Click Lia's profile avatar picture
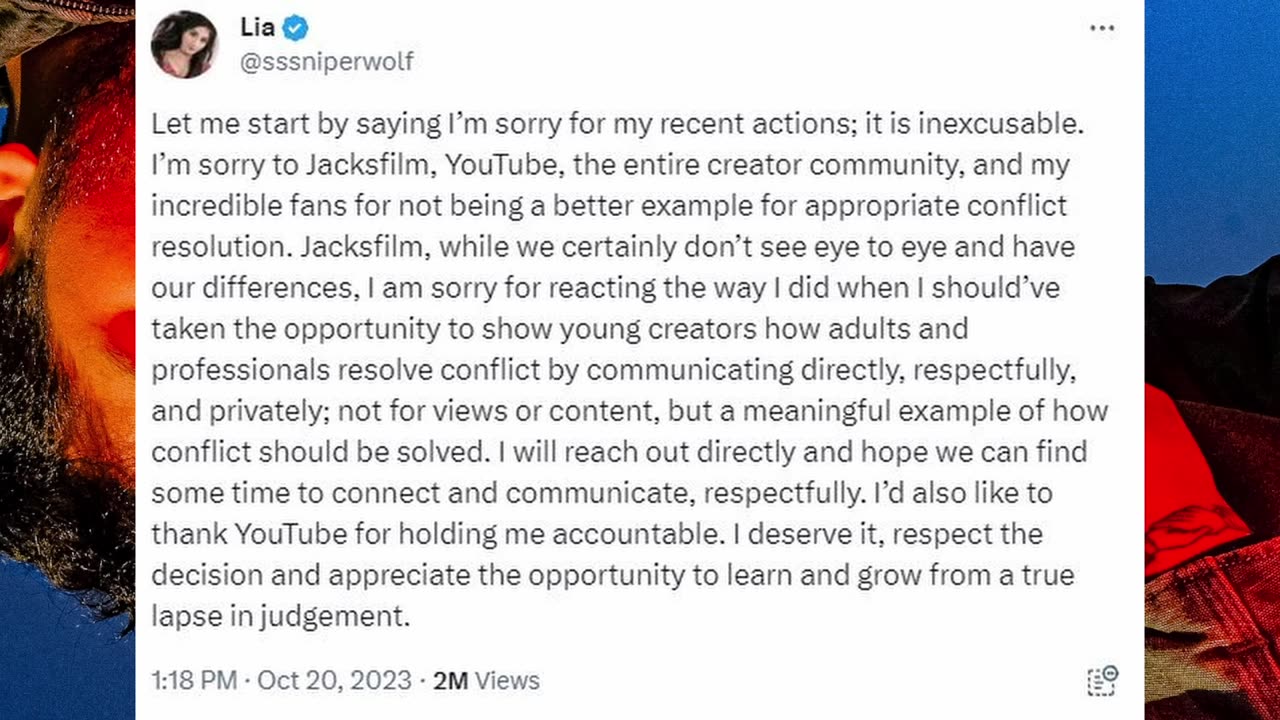1280x720 pixels. click(184, 45)
